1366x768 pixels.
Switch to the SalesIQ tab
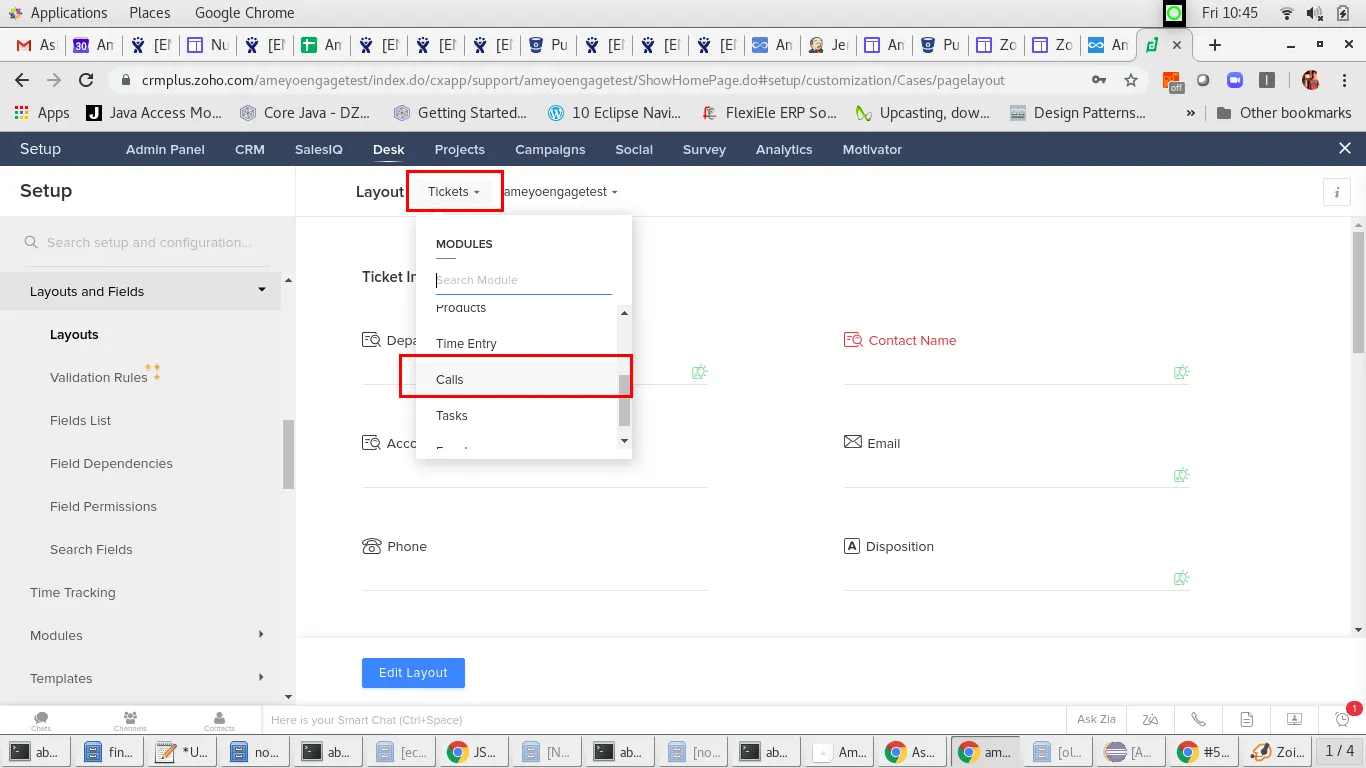pos(319,149)
